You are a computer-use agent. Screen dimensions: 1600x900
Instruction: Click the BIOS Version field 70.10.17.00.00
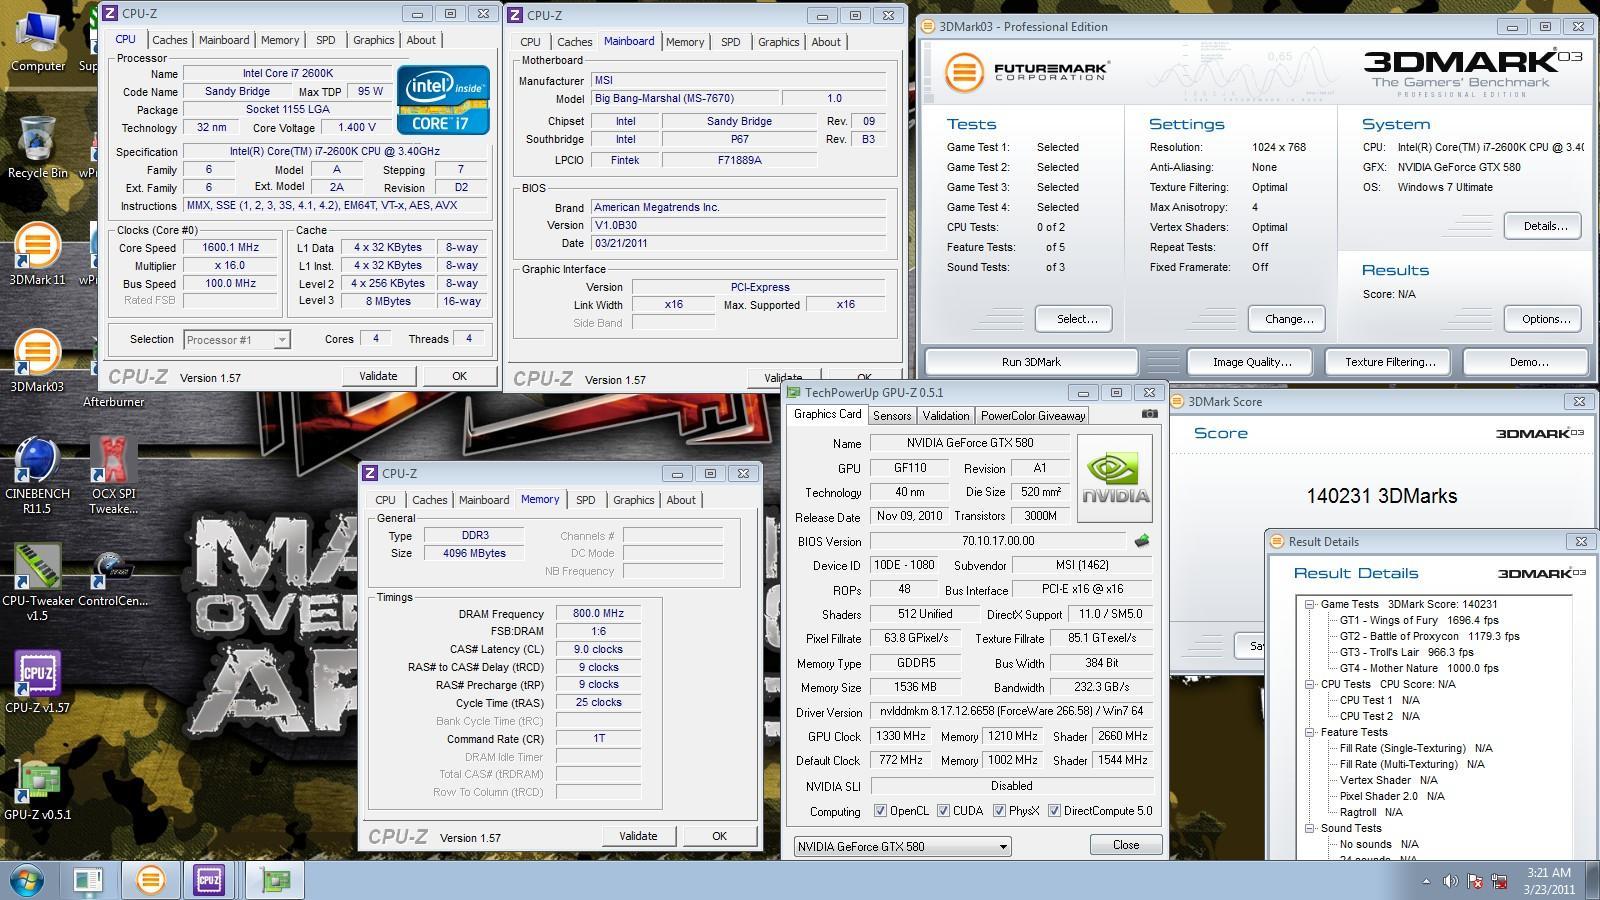pyautogui.click(x=998, y=541)
